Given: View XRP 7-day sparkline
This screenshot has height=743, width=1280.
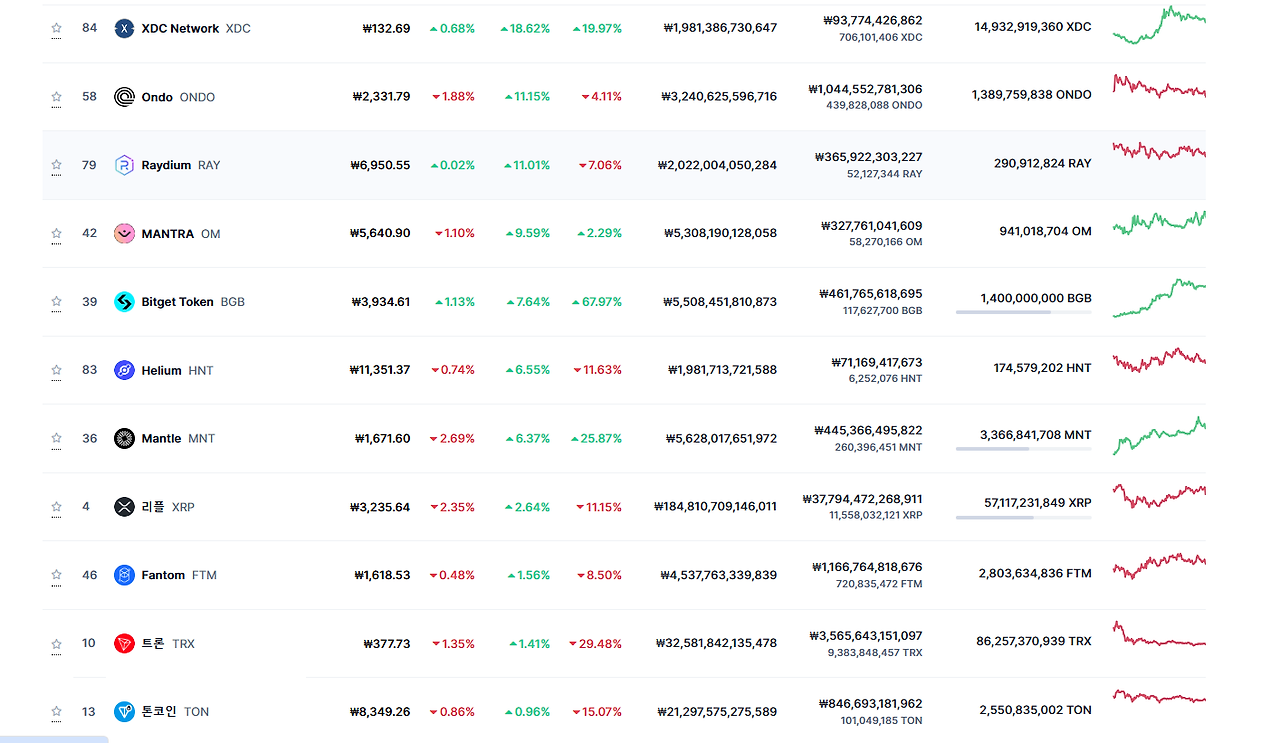Looking at the screenshot, I should point(1159,495).
